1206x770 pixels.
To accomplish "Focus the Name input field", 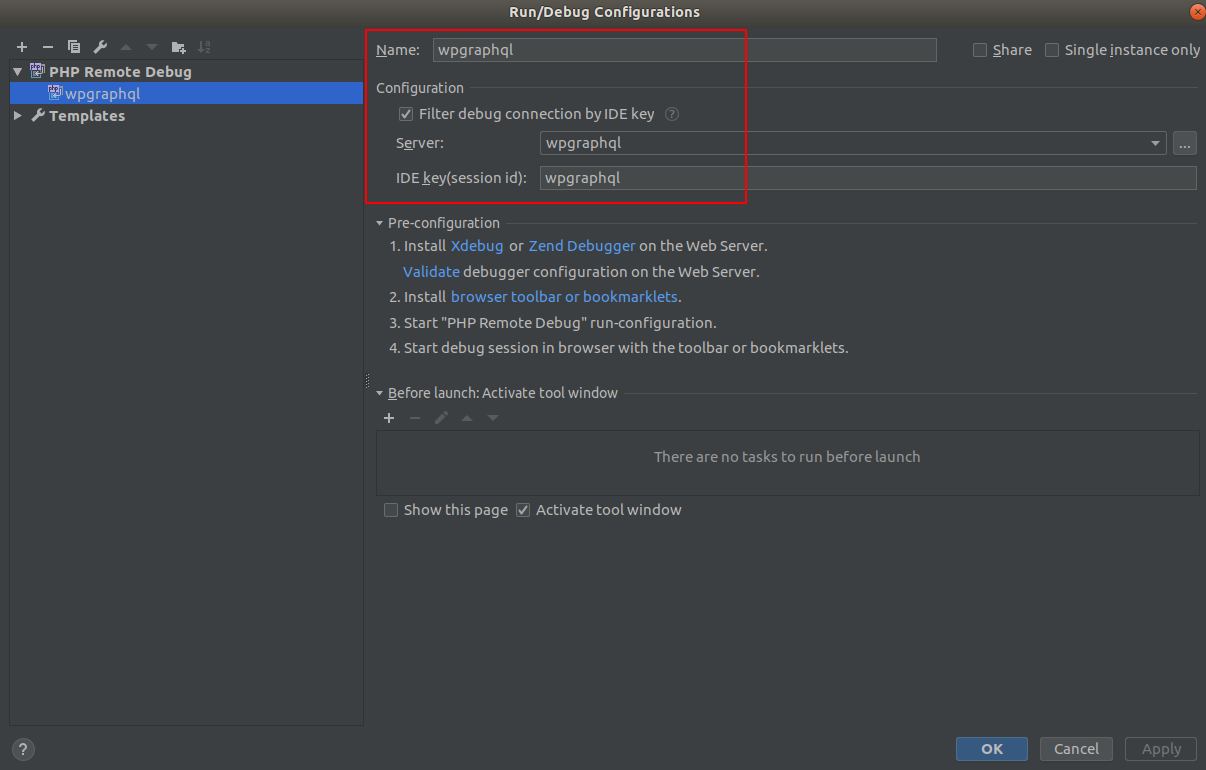I will click(x=685, y=50).
